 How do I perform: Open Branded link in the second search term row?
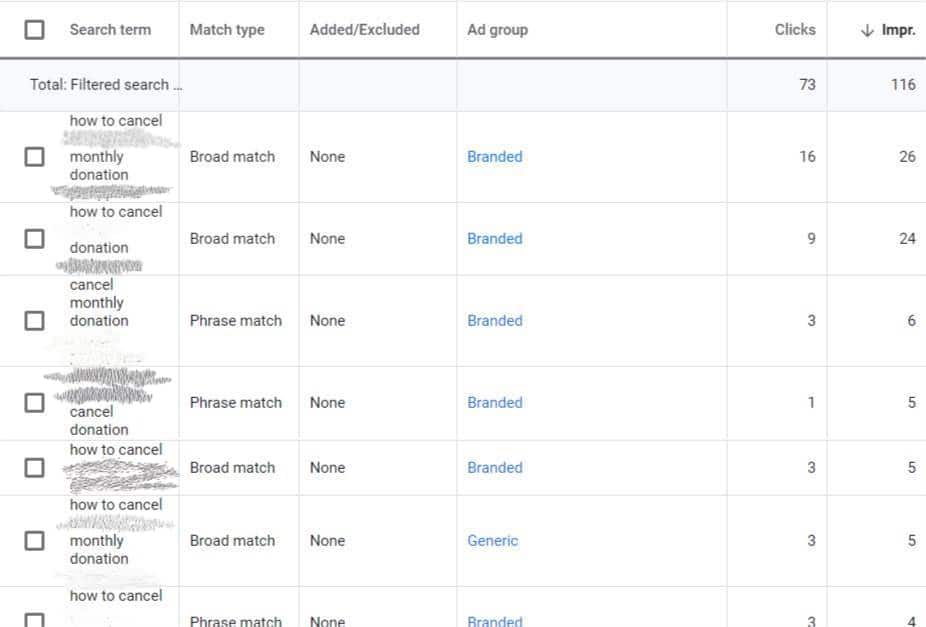[494, 238]
